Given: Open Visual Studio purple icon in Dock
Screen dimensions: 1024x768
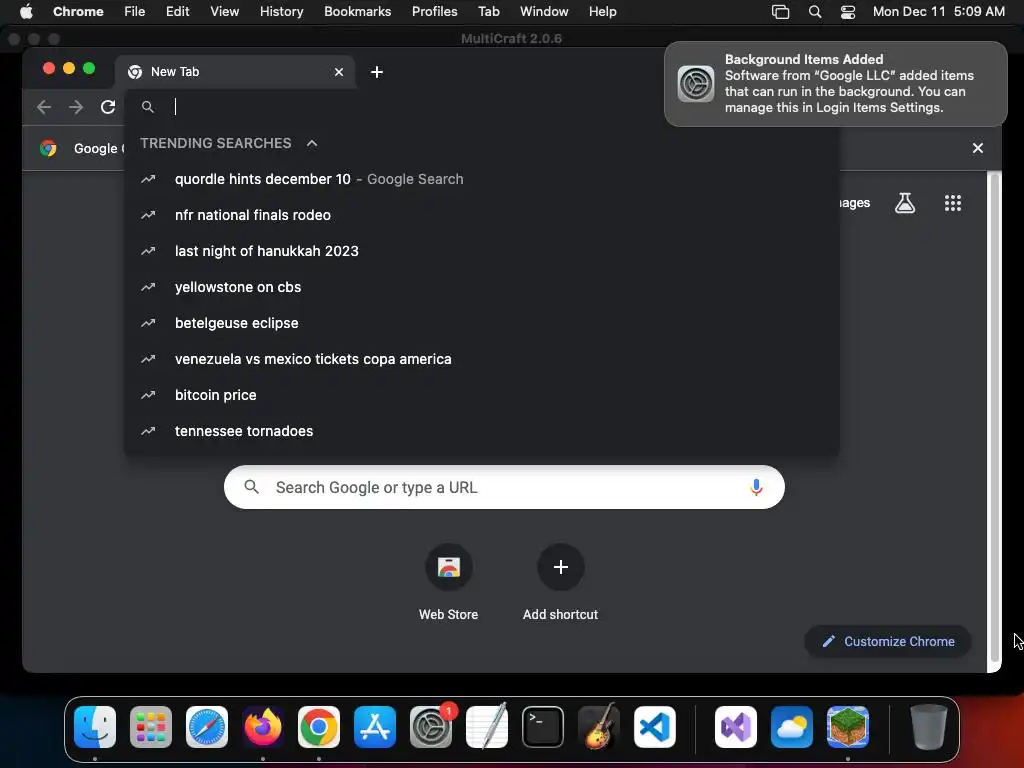Looking at the screenshot, I should (x=736, y=727).
